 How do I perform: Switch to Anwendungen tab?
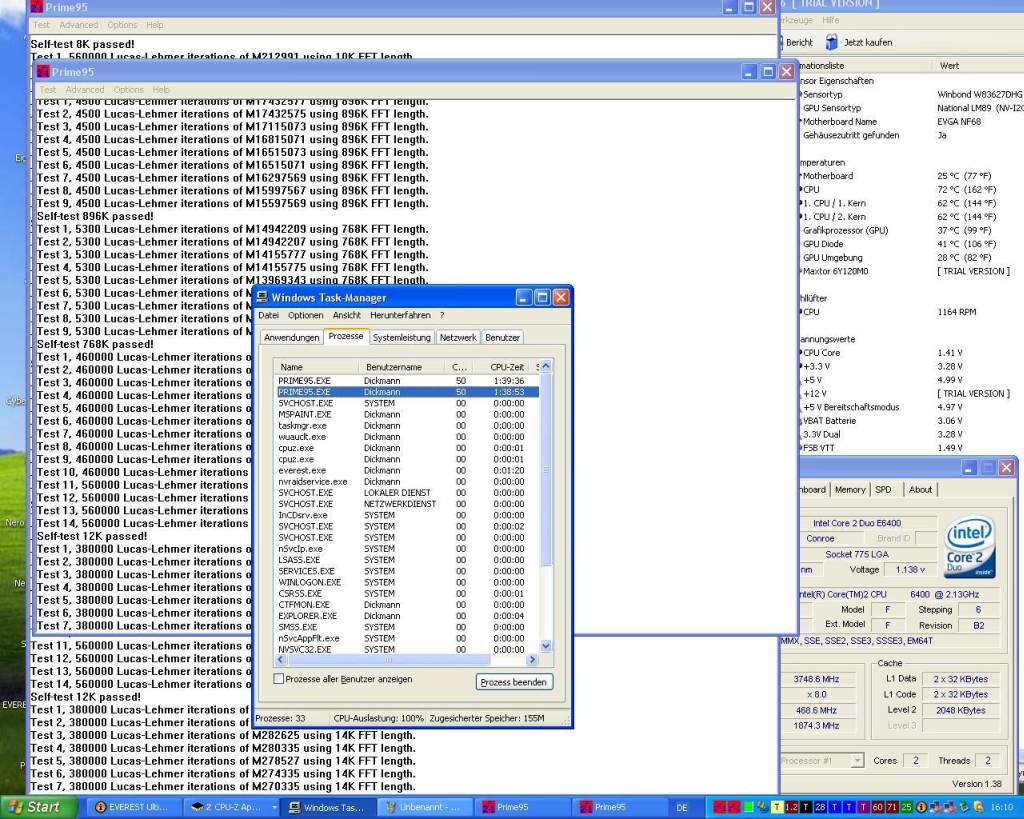click(291, 338)
